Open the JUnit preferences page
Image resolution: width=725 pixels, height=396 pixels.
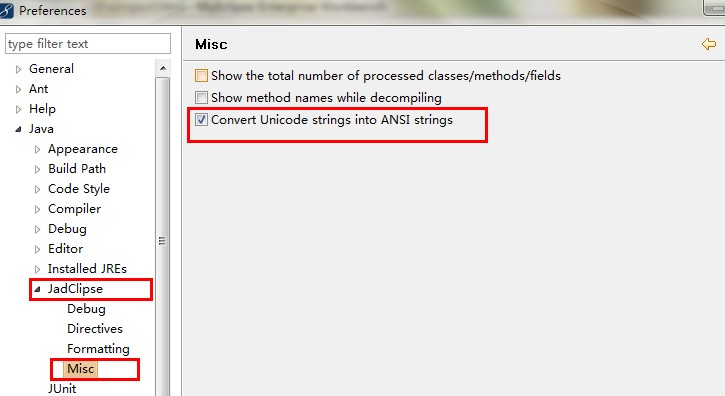coord(62,389)
